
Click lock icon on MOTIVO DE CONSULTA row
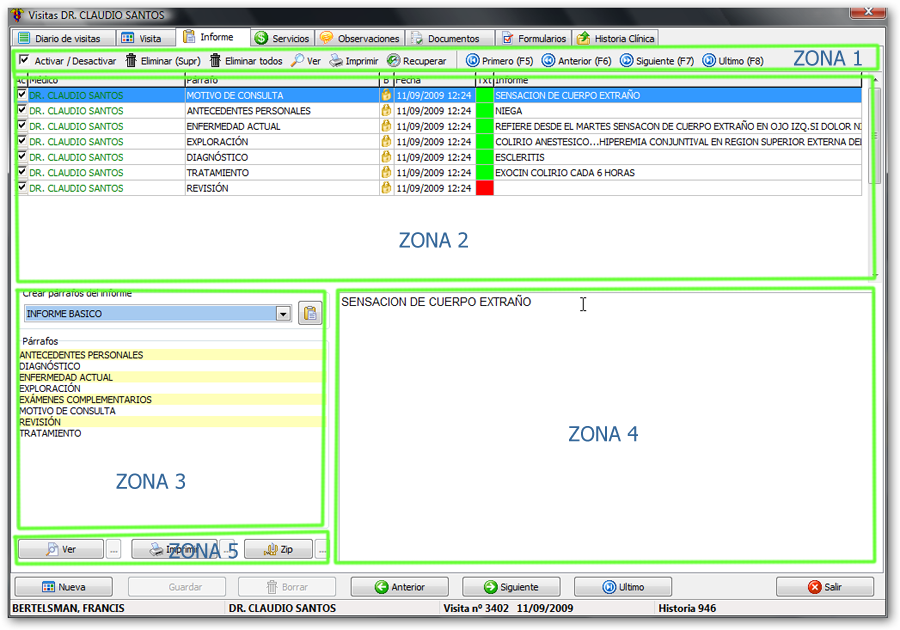(x=386, y=96)
